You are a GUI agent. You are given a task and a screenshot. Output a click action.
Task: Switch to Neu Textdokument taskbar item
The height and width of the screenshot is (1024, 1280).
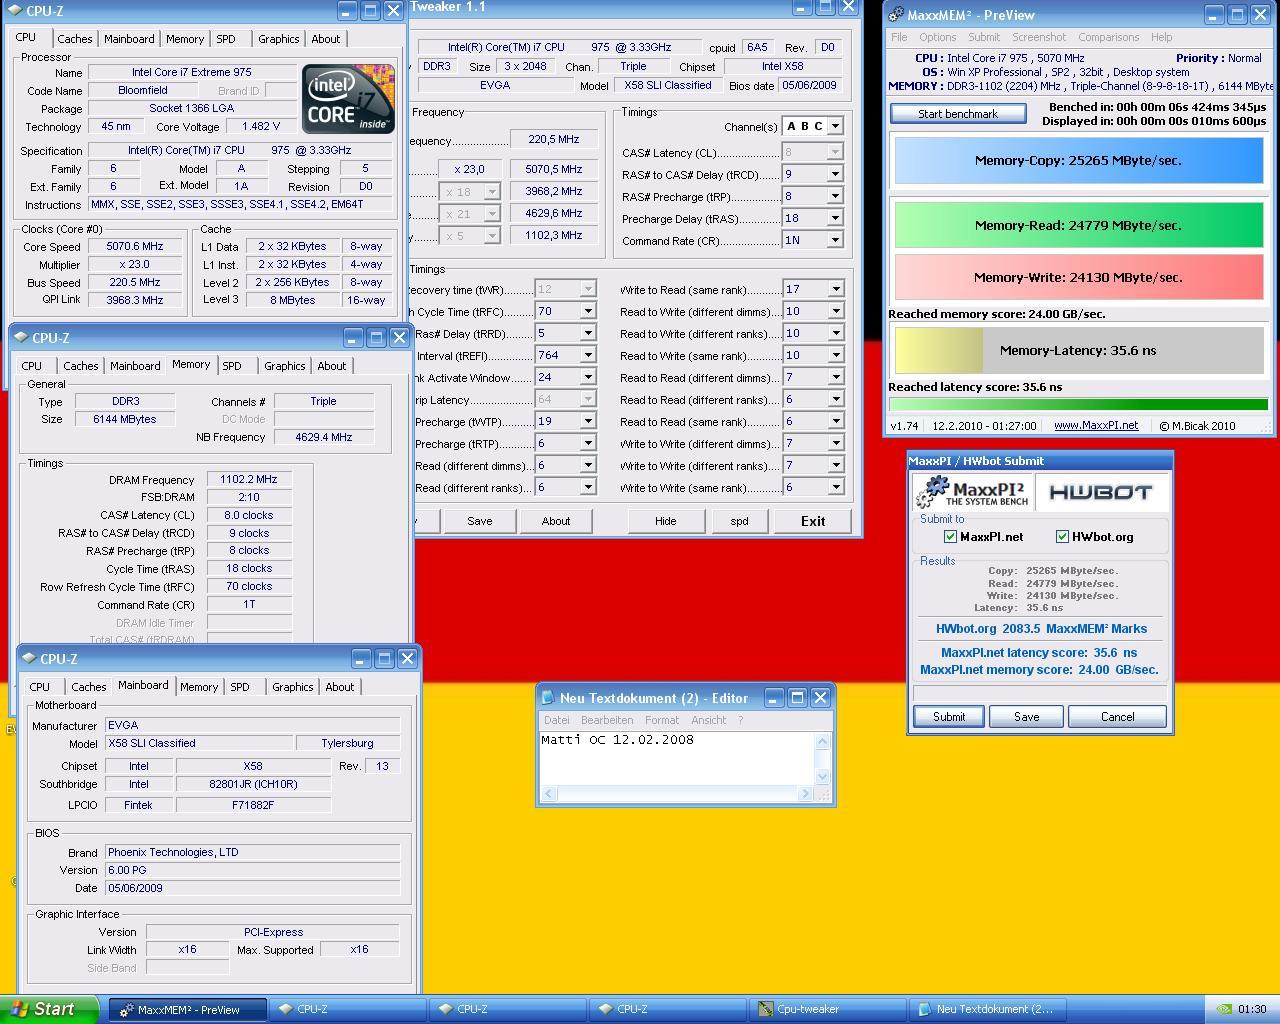(986, 1009)
